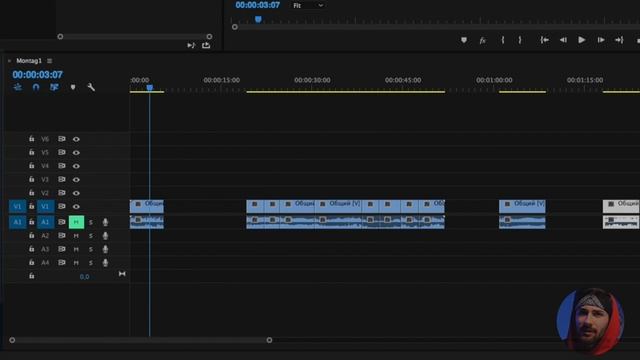Image resolution: width=640 pixels, height=360 pixels.
Task: Select the audio clip near 01:00:00
Action: (x=522, y=222)
